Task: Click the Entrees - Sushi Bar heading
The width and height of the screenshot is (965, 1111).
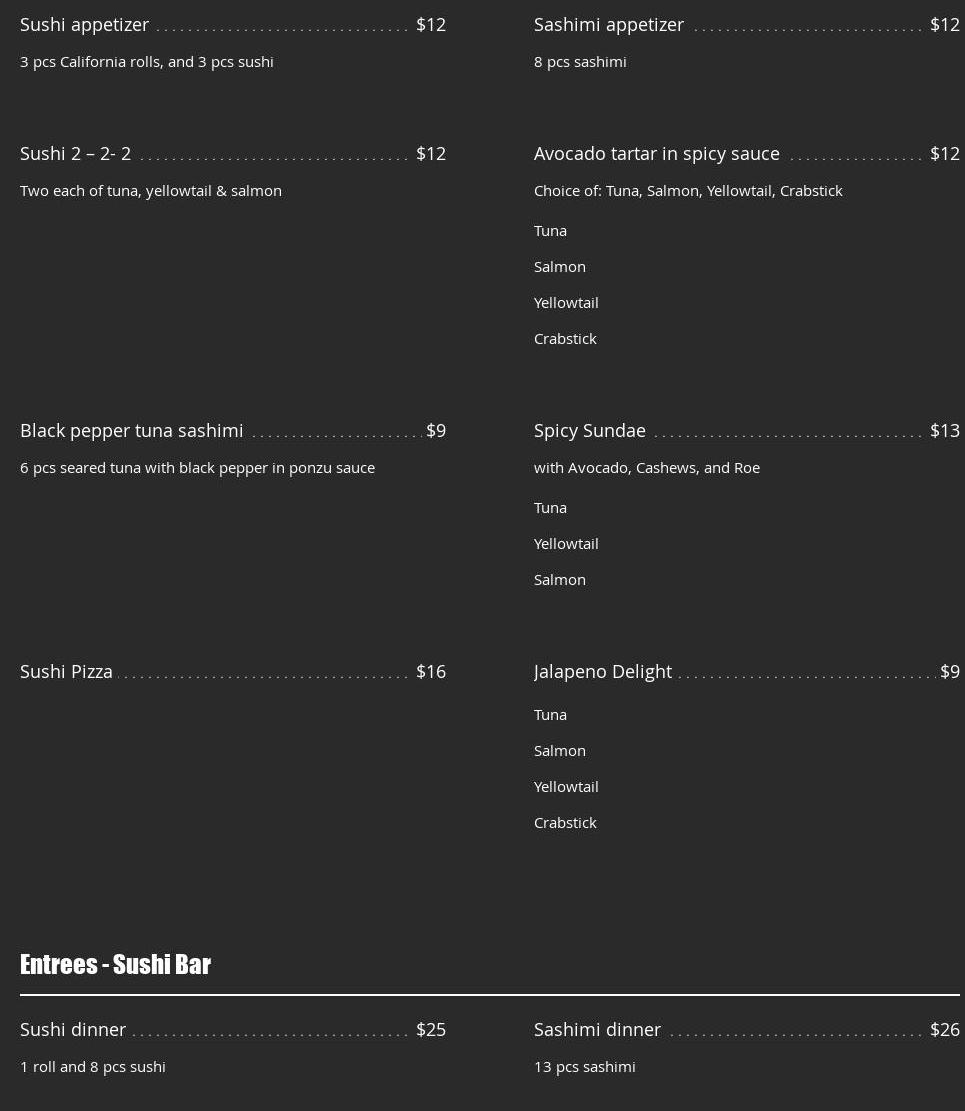Action: click(x=115, y=964)
